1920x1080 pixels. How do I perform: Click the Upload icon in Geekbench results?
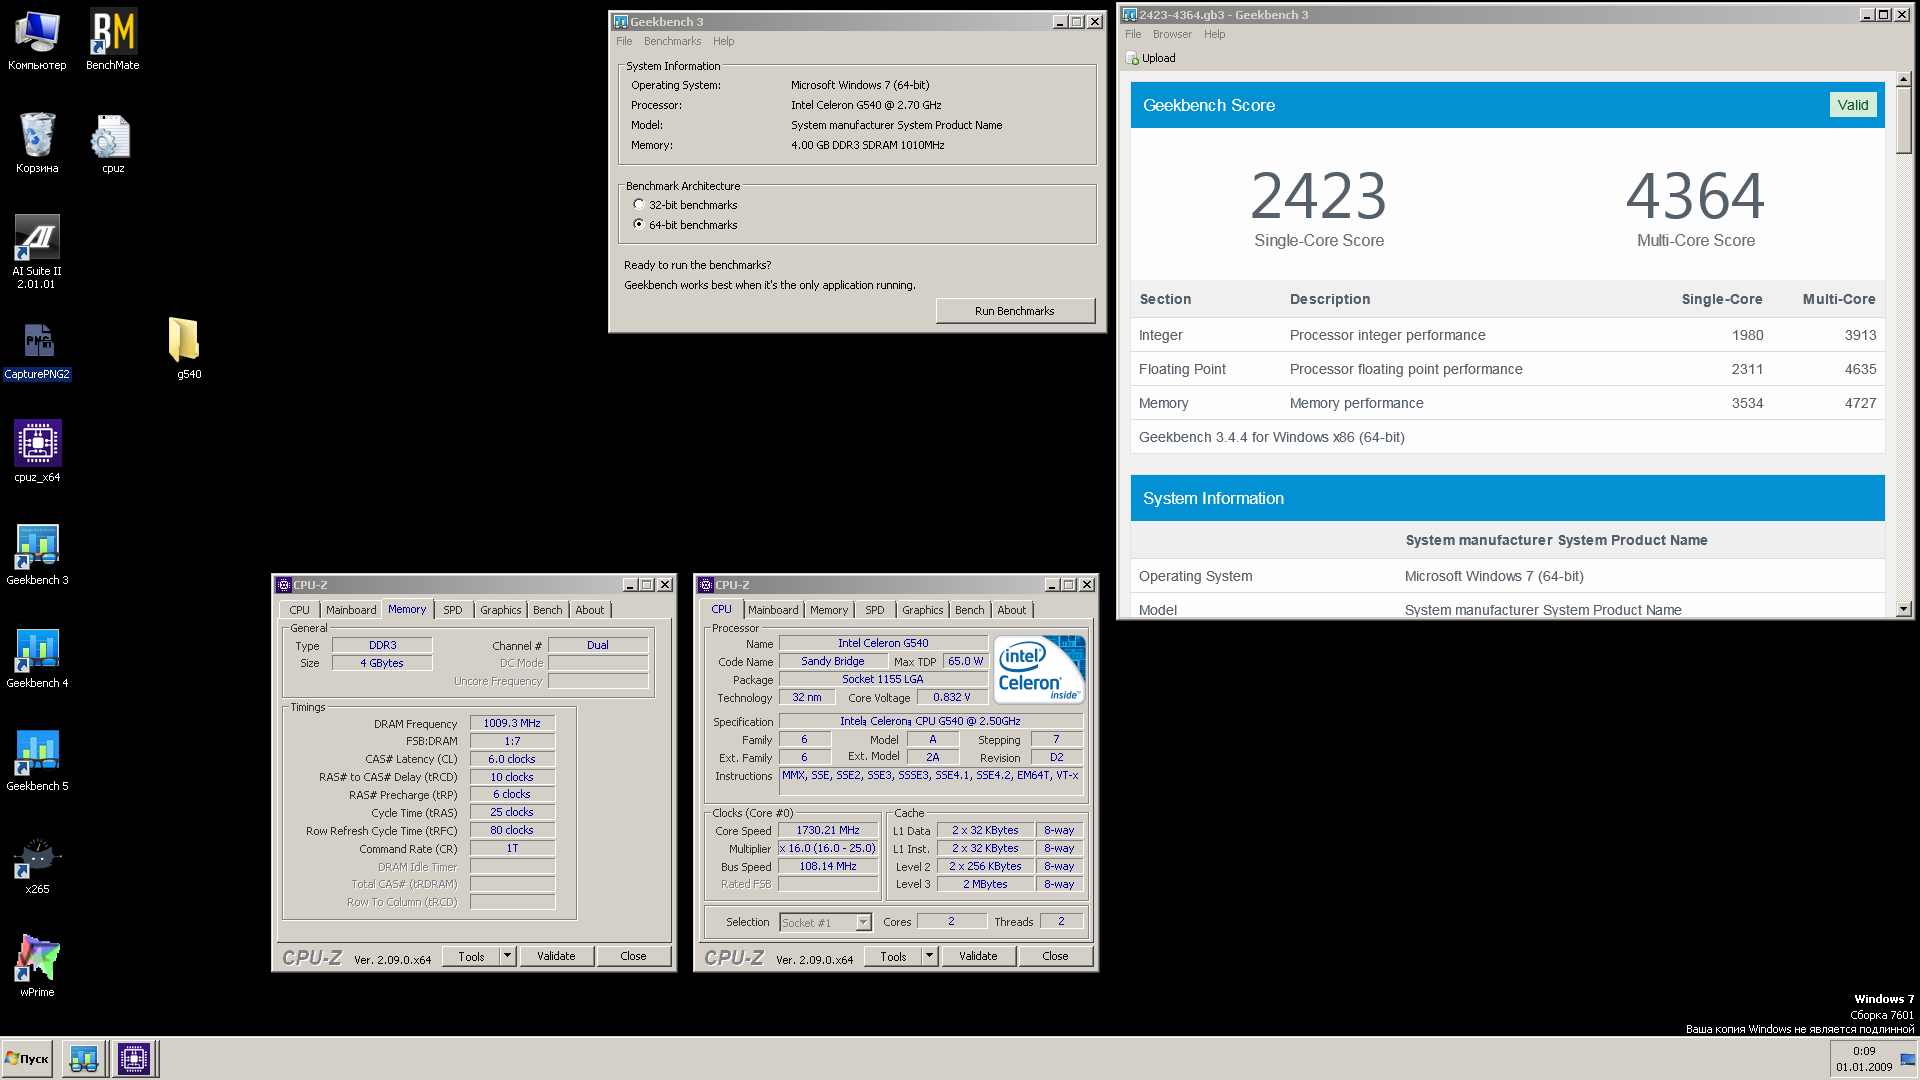(x=1133, y=58)
